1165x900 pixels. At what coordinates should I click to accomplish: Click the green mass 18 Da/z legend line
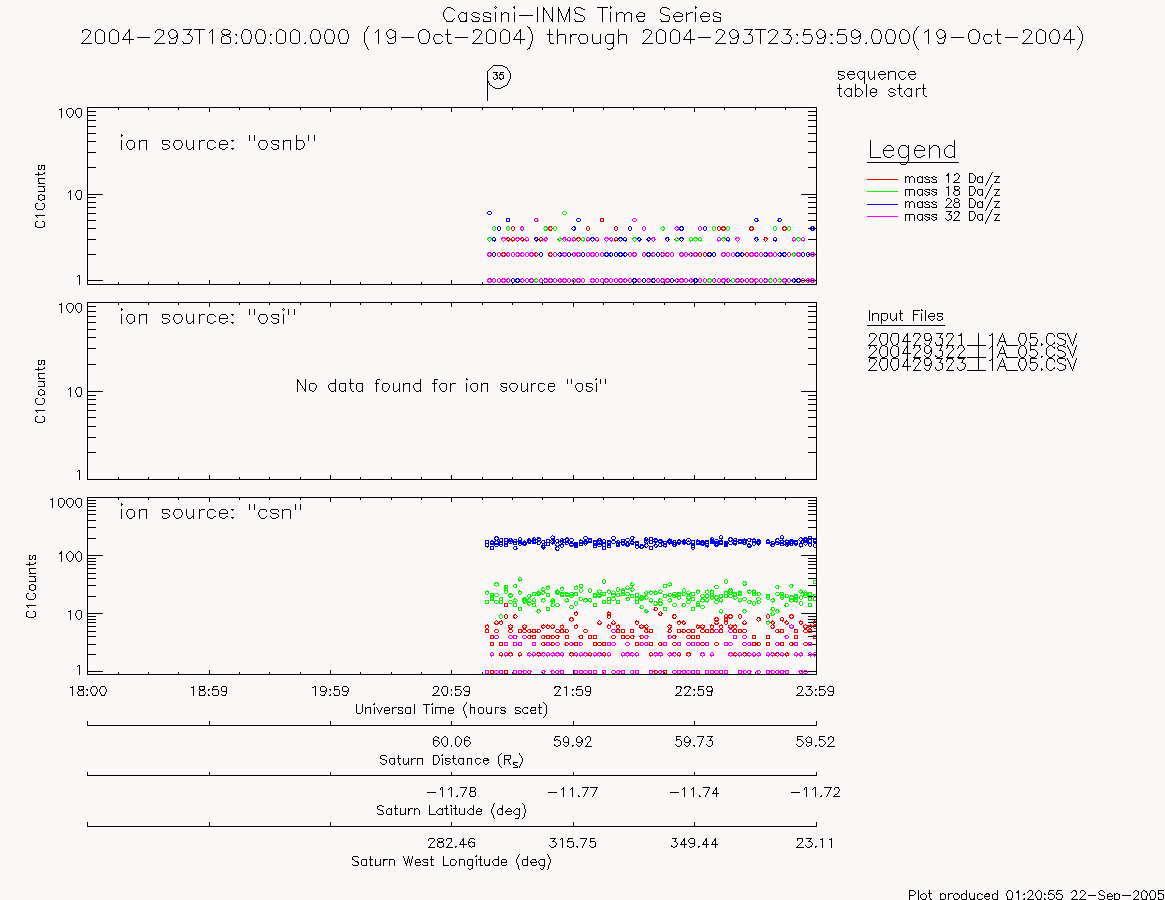[883, 192]
